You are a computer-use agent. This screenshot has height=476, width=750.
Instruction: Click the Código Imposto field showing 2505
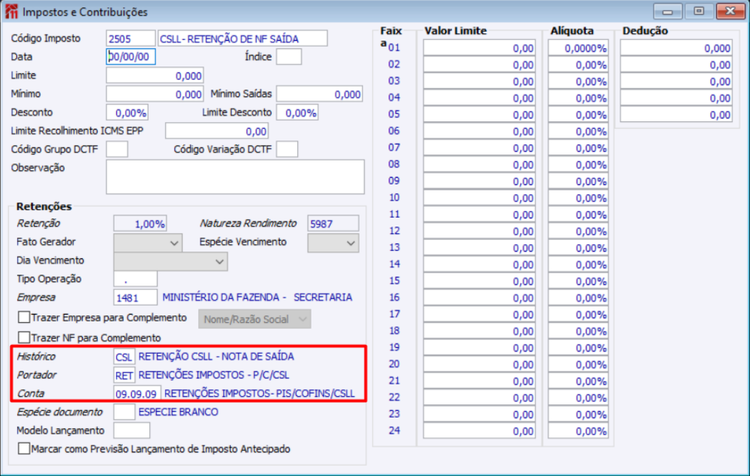tap(131, 38)
